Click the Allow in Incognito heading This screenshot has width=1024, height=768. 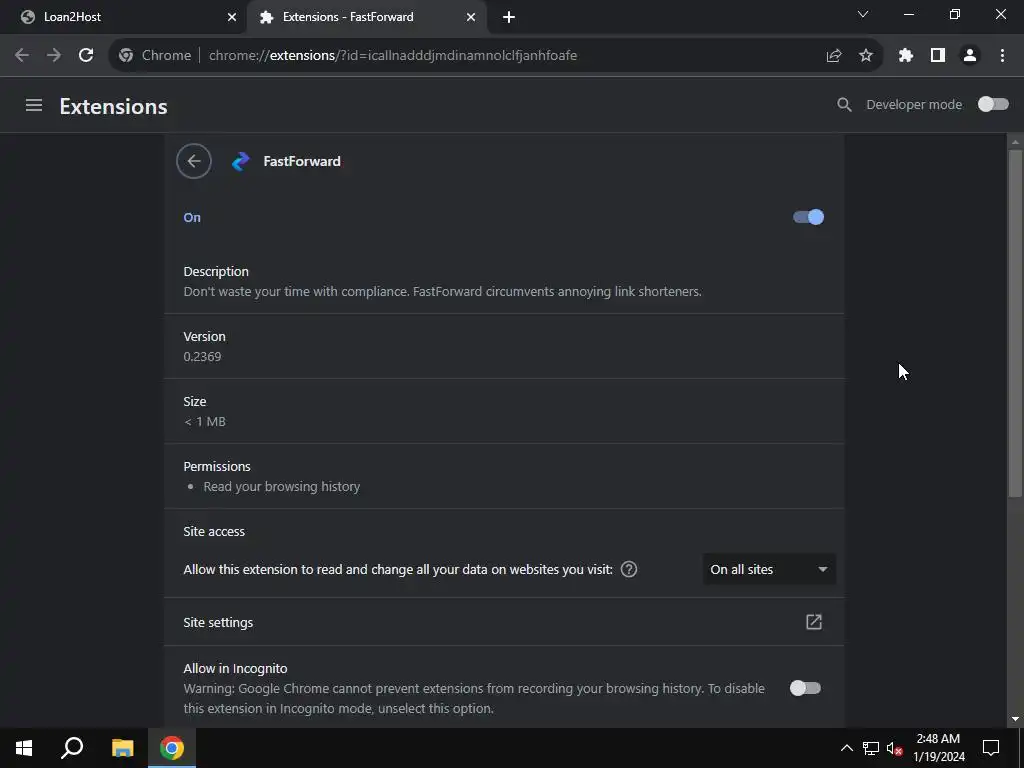[235, 668]
